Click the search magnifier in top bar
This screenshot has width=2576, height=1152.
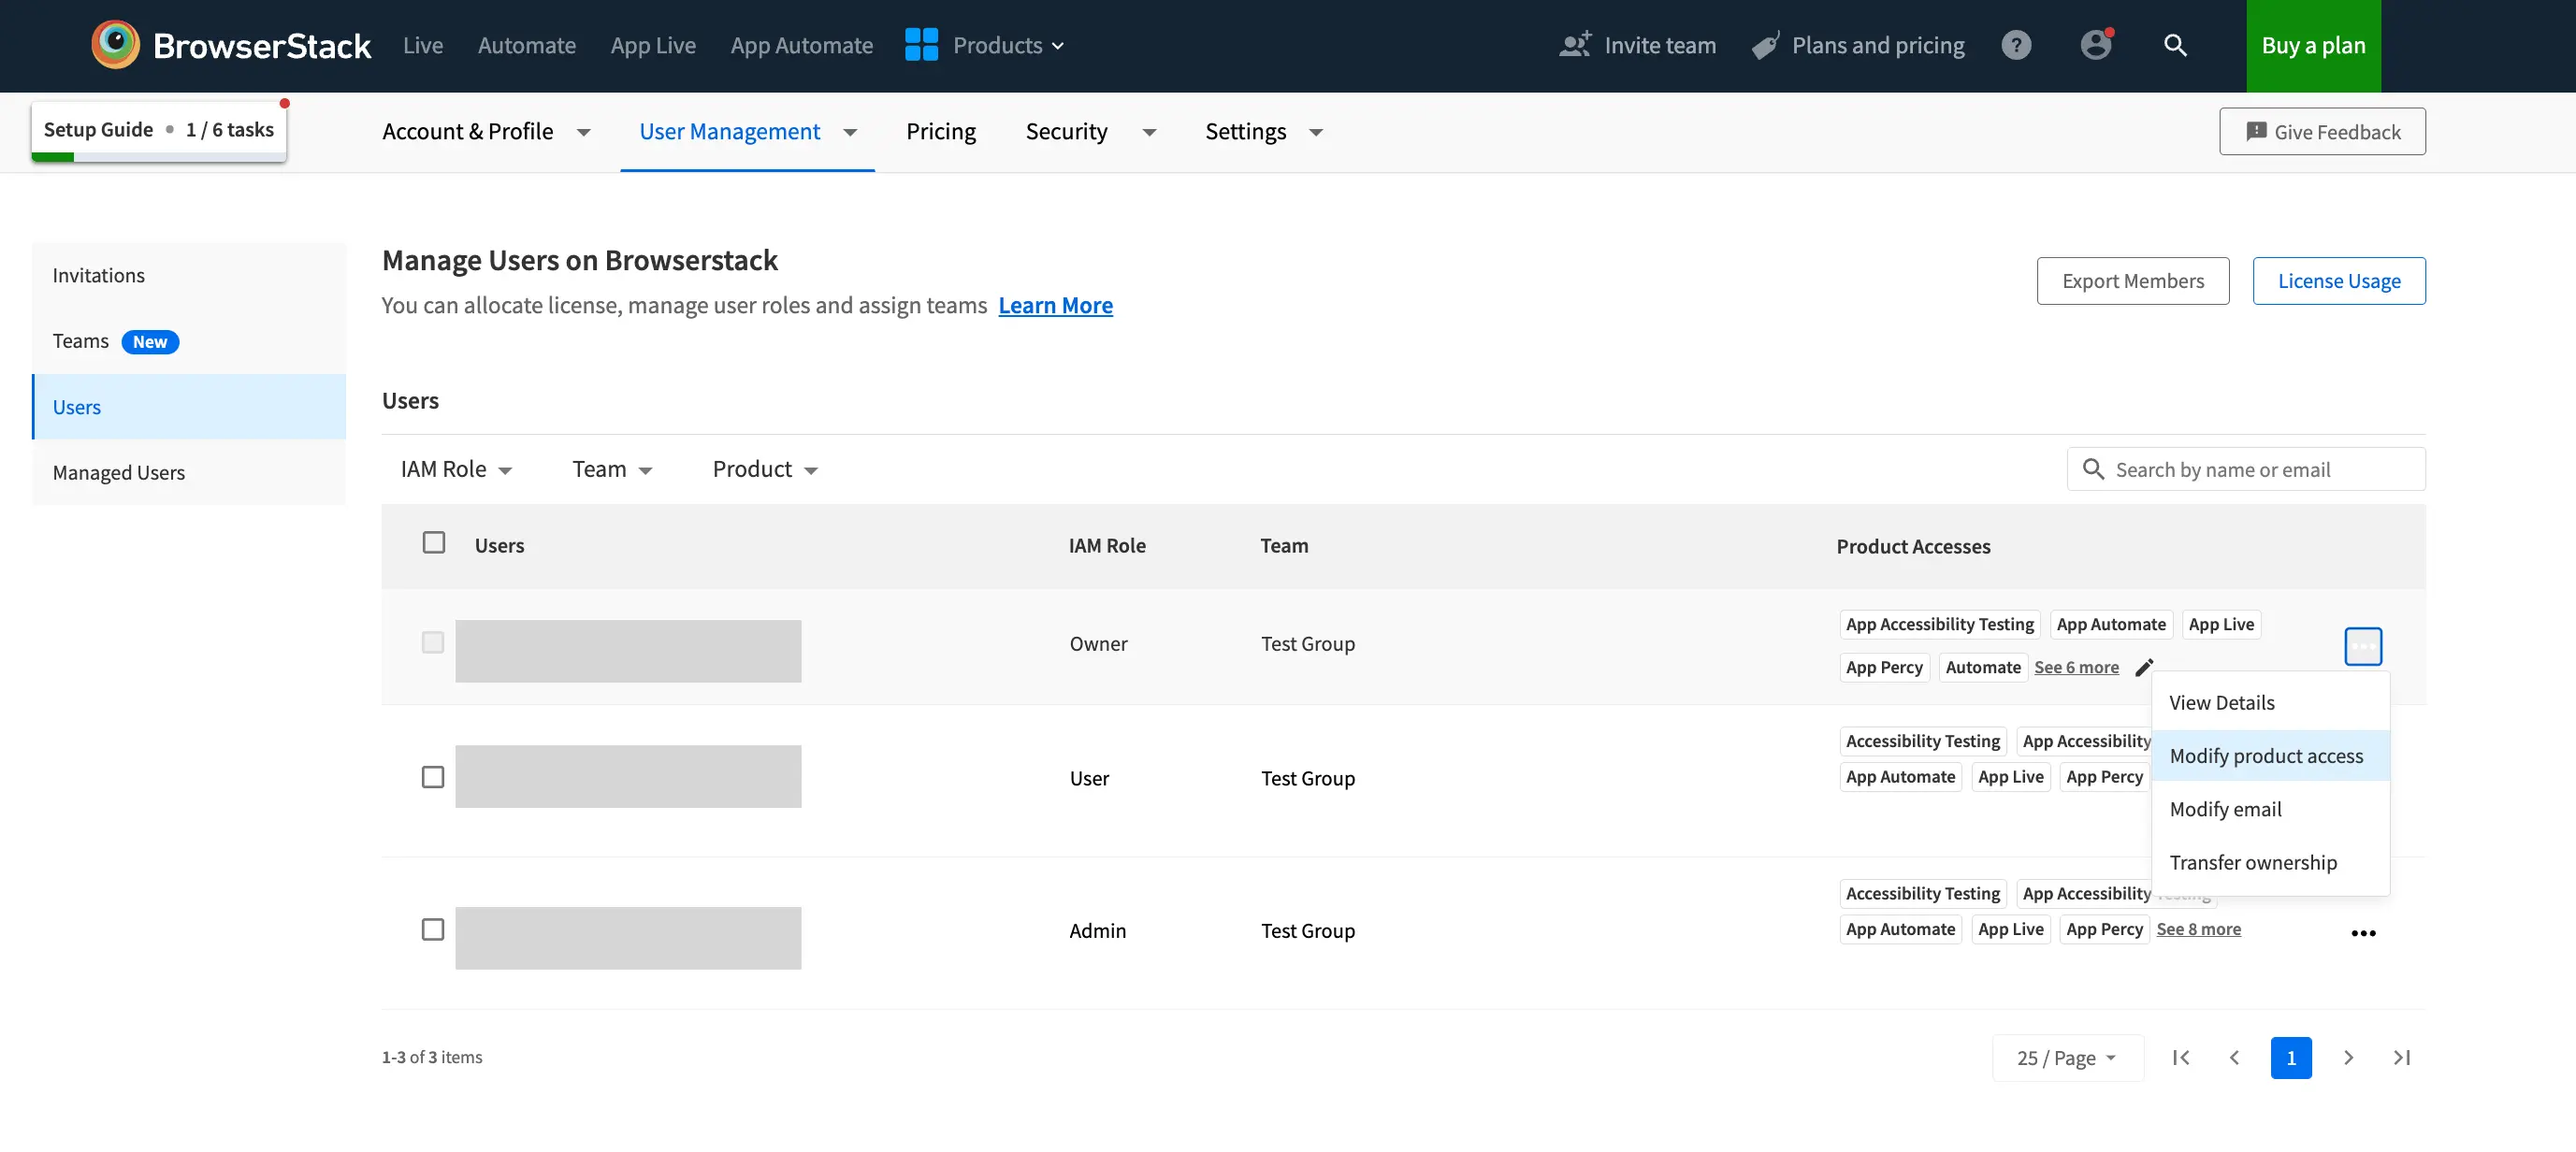pyautogui.click(x=2175, y=45)
